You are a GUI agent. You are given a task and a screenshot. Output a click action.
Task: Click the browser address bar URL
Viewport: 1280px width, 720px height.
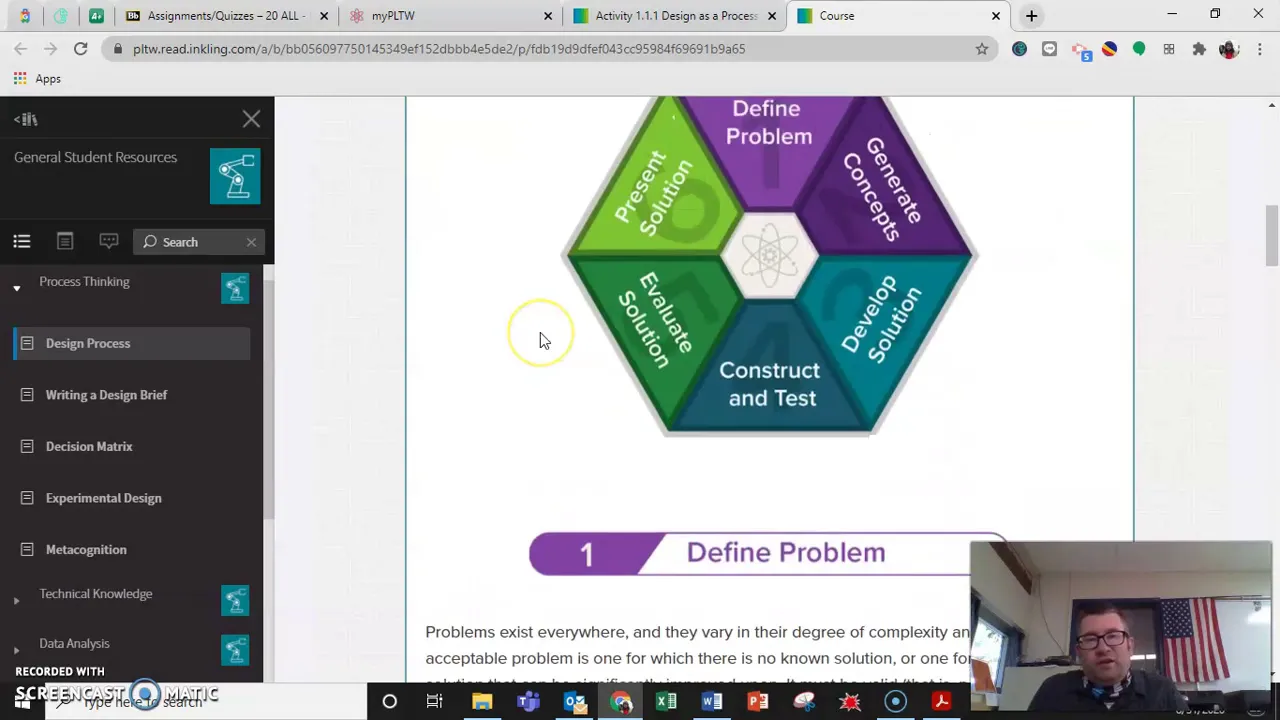439,49
